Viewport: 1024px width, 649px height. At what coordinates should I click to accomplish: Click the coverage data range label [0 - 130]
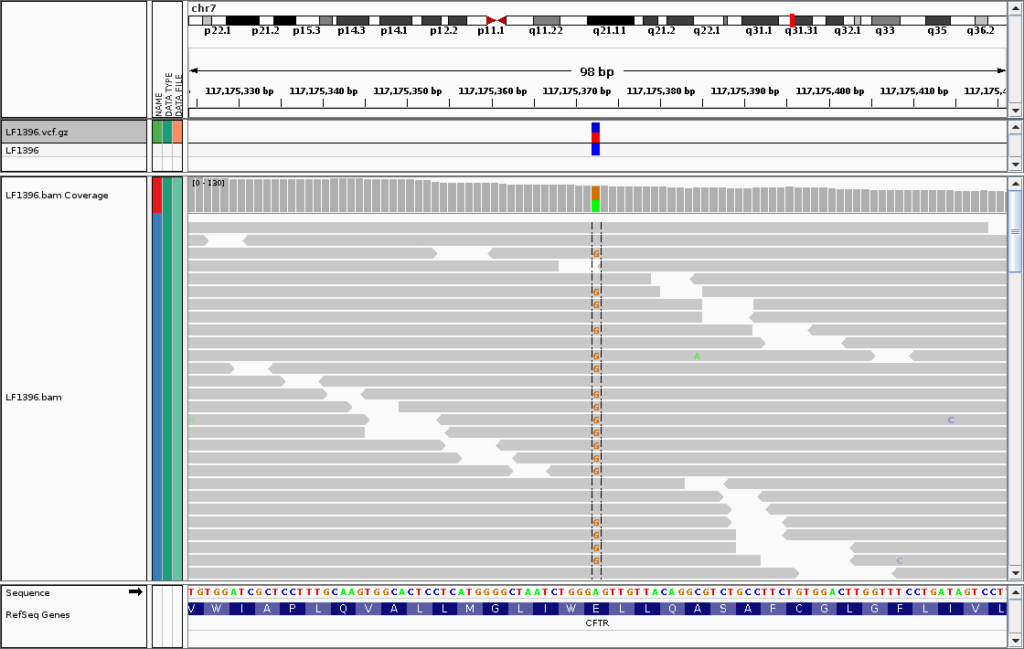(208, 183)
